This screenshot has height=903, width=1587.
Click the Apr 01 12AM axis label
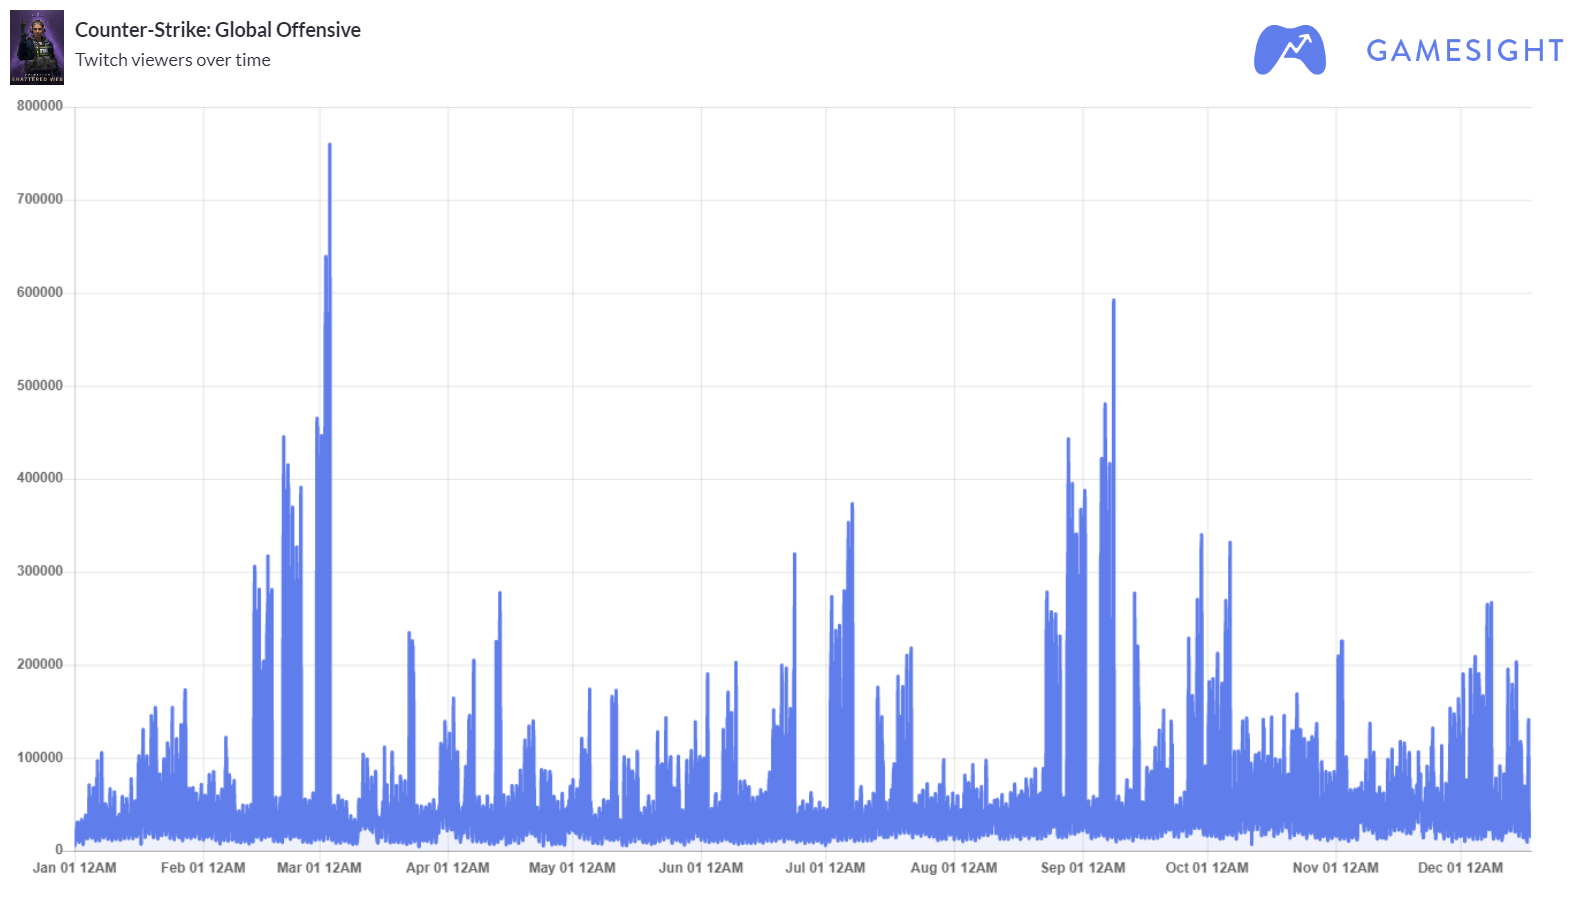point(448,868)
